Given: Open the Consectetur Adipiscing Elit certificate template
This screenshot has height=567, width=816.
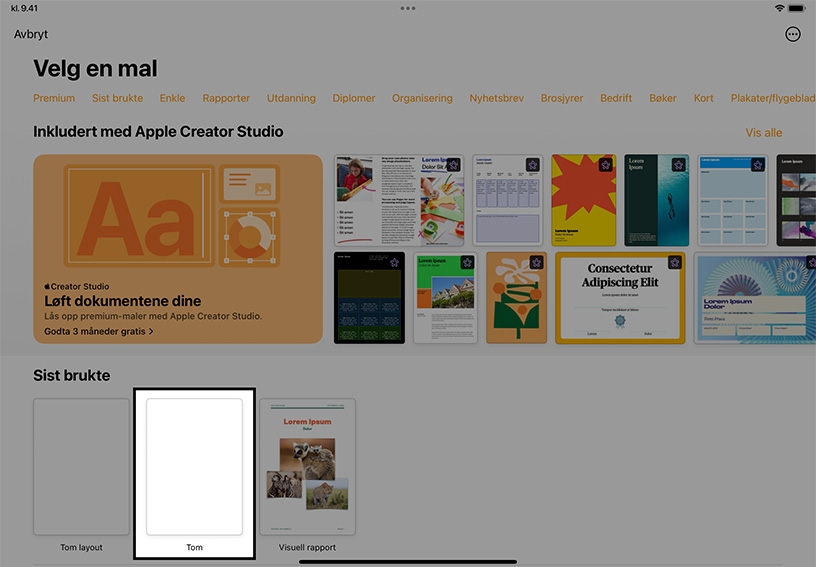Looking at the screenshot, I should pyautogui.click(x=620, y=298).
